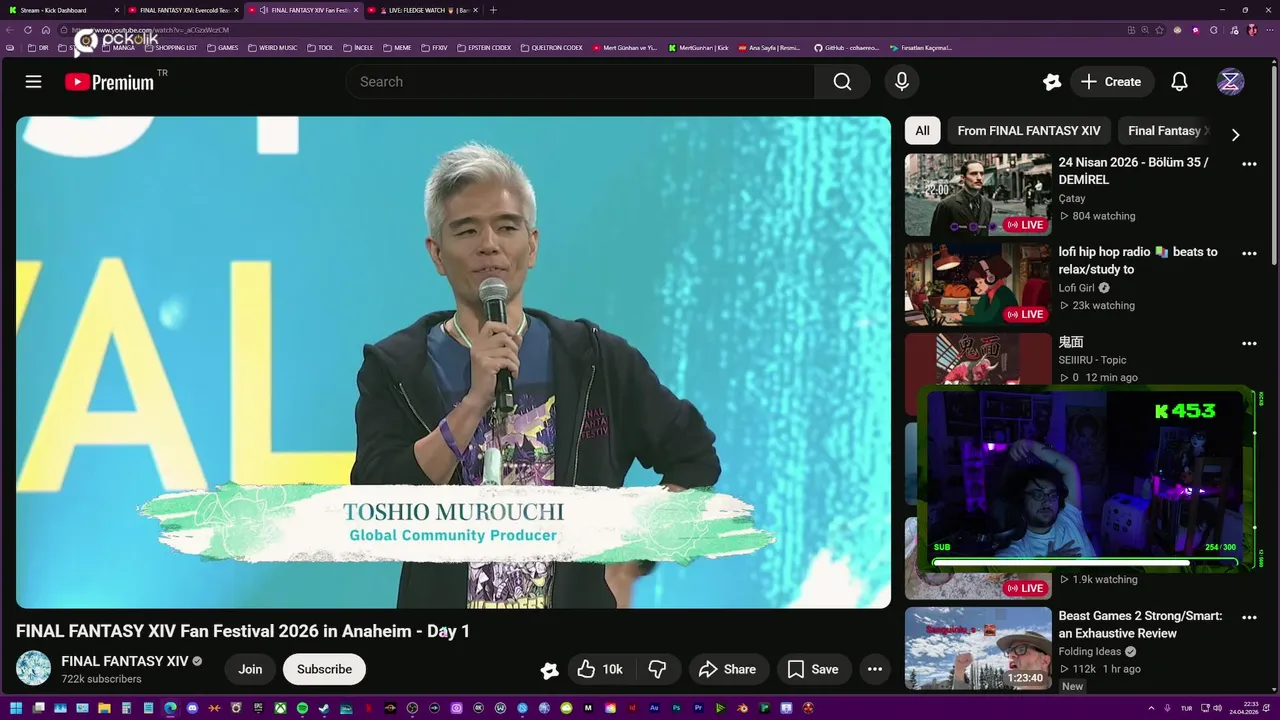Open Steam from taskbar

point(324,708)
